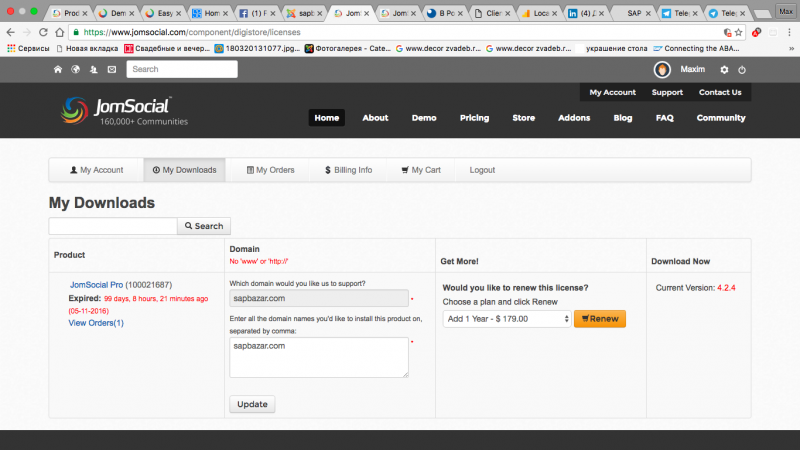Open the settings gear icon next to Maxim
This screenshot has height=450, width=800.
[724, 69]
